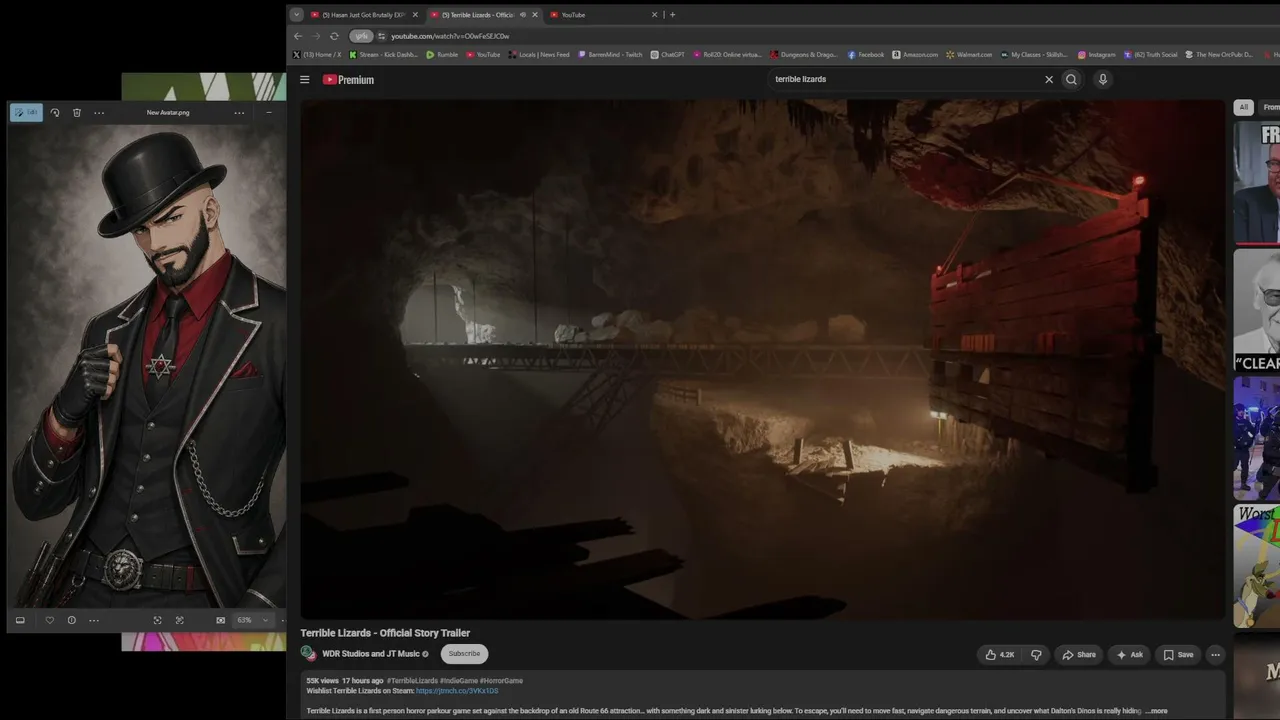Open the YouTube bookmark
Image resolution: width=1280 pixels, height=720 pixels.
pyautogui.click(x=483, y=55)
